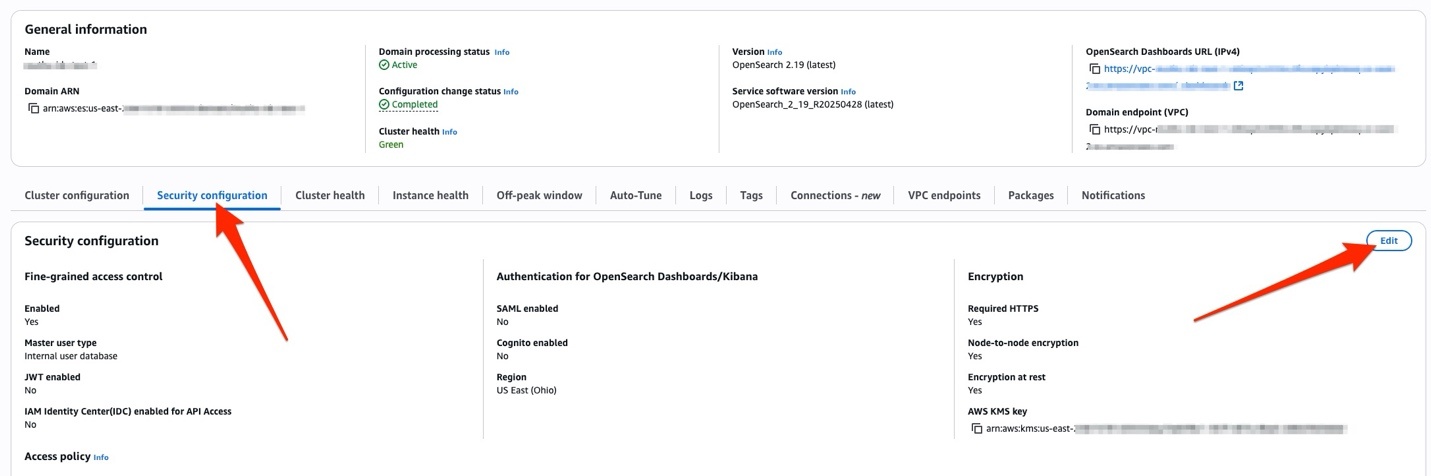This screenshot has width=1431, height=476.
Task: Go to the Instance health tab
Action: click(x=430, y=196)
